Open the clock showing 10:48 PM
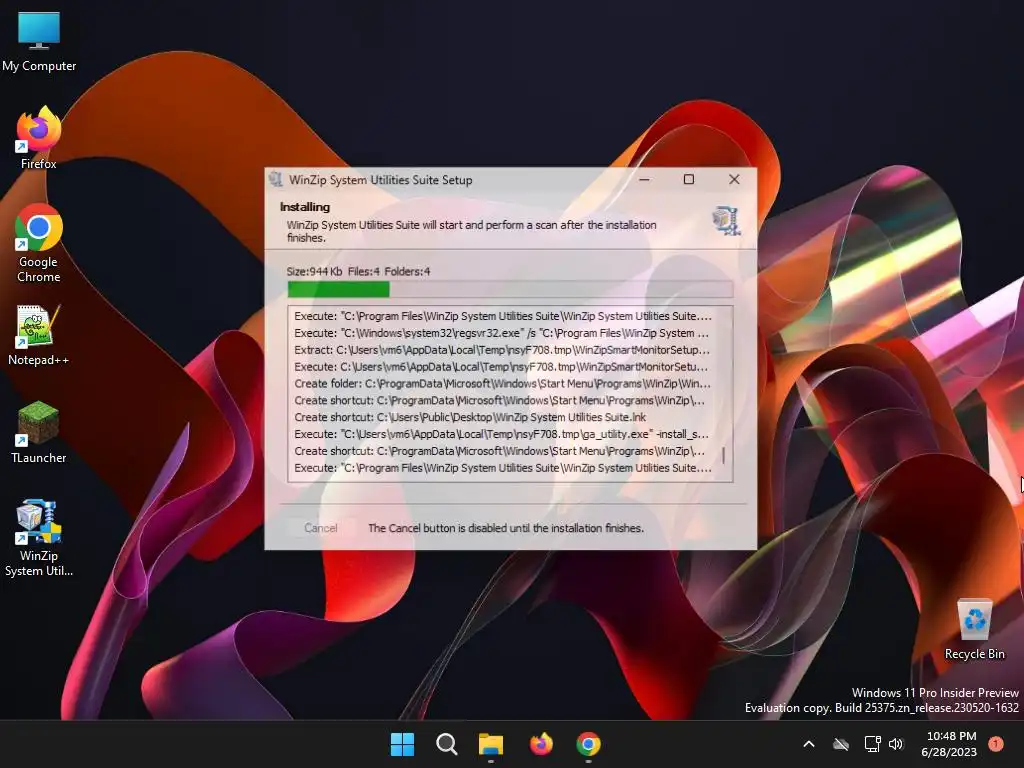This screenshot has height=768, width=1024. [950, 744]
